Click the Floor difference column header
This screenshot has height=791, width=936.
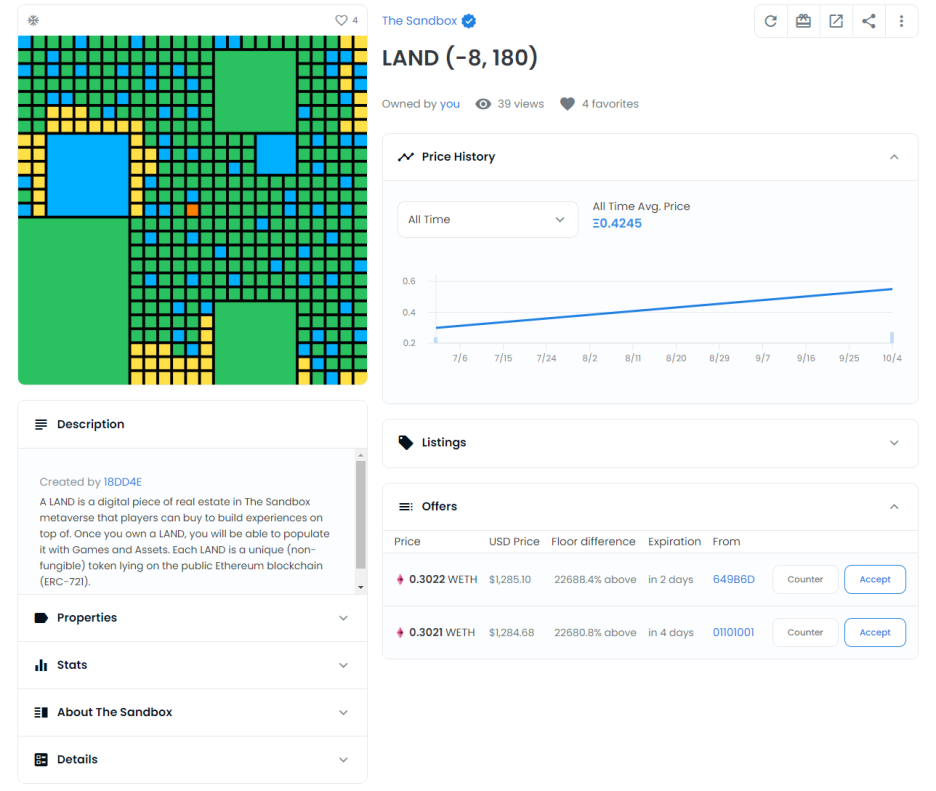pos(593,542)
